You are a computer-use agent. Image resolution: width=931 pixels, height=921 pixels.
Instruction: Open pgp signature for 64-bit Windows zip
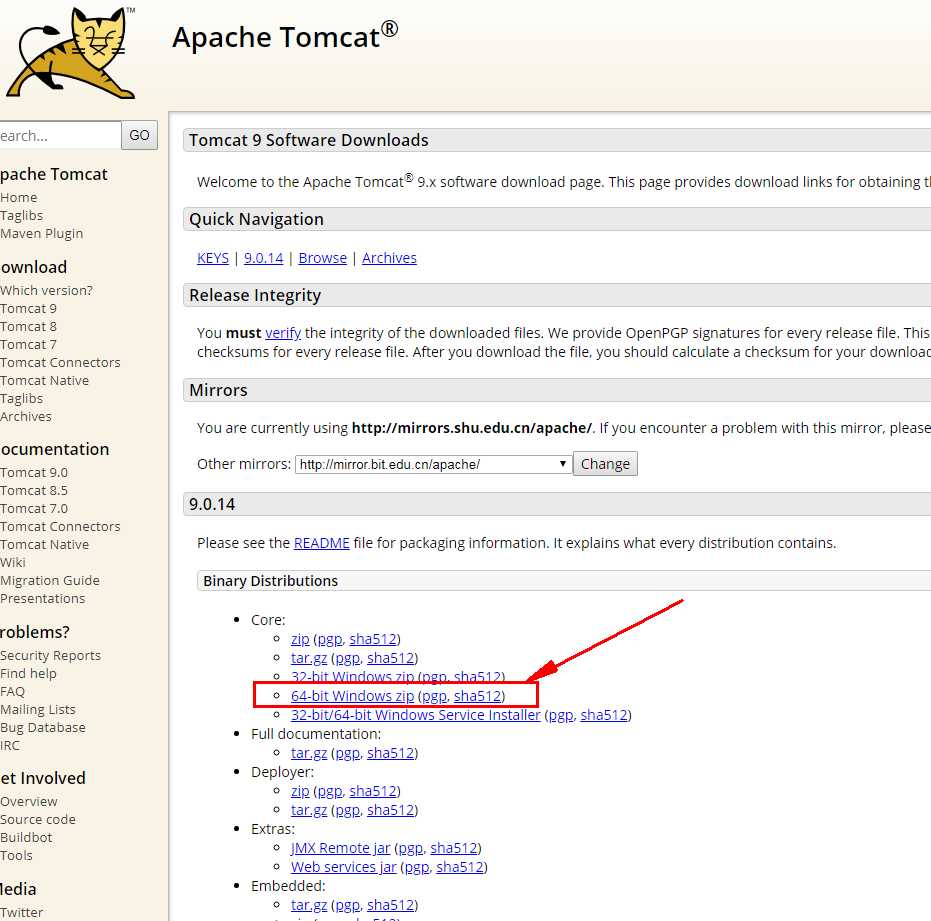pyautogui.click(x=435, y=696)
